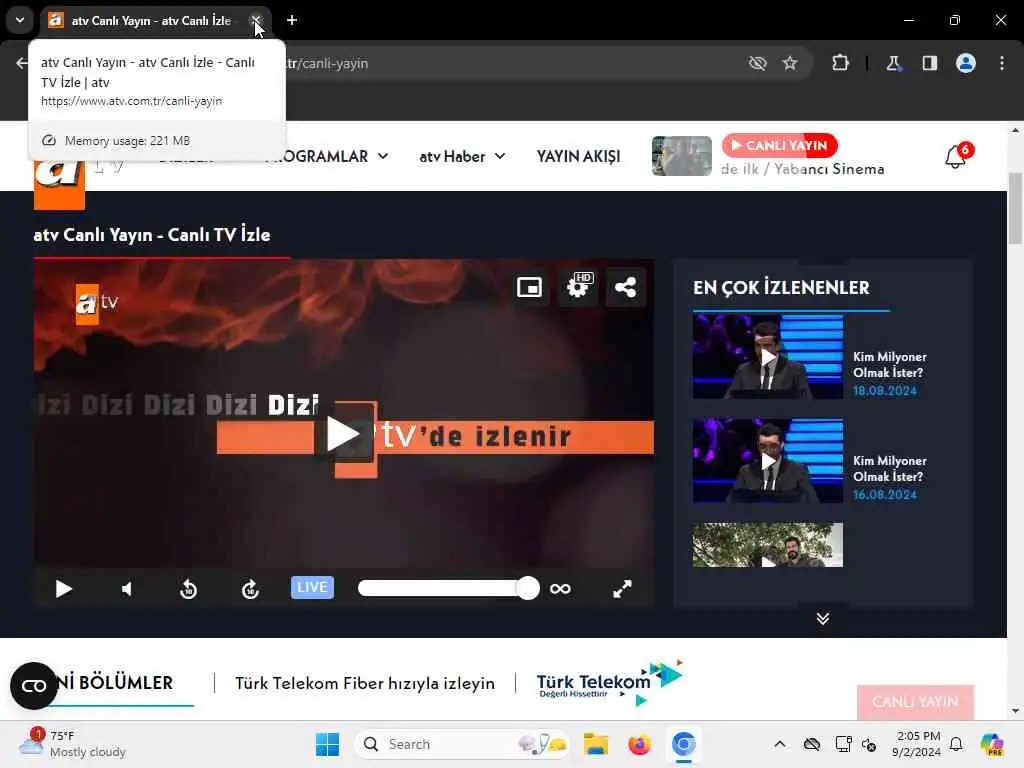Close the atv Canlı Yayın browser tab
The image size is (1024, 768).
[256, 20]
